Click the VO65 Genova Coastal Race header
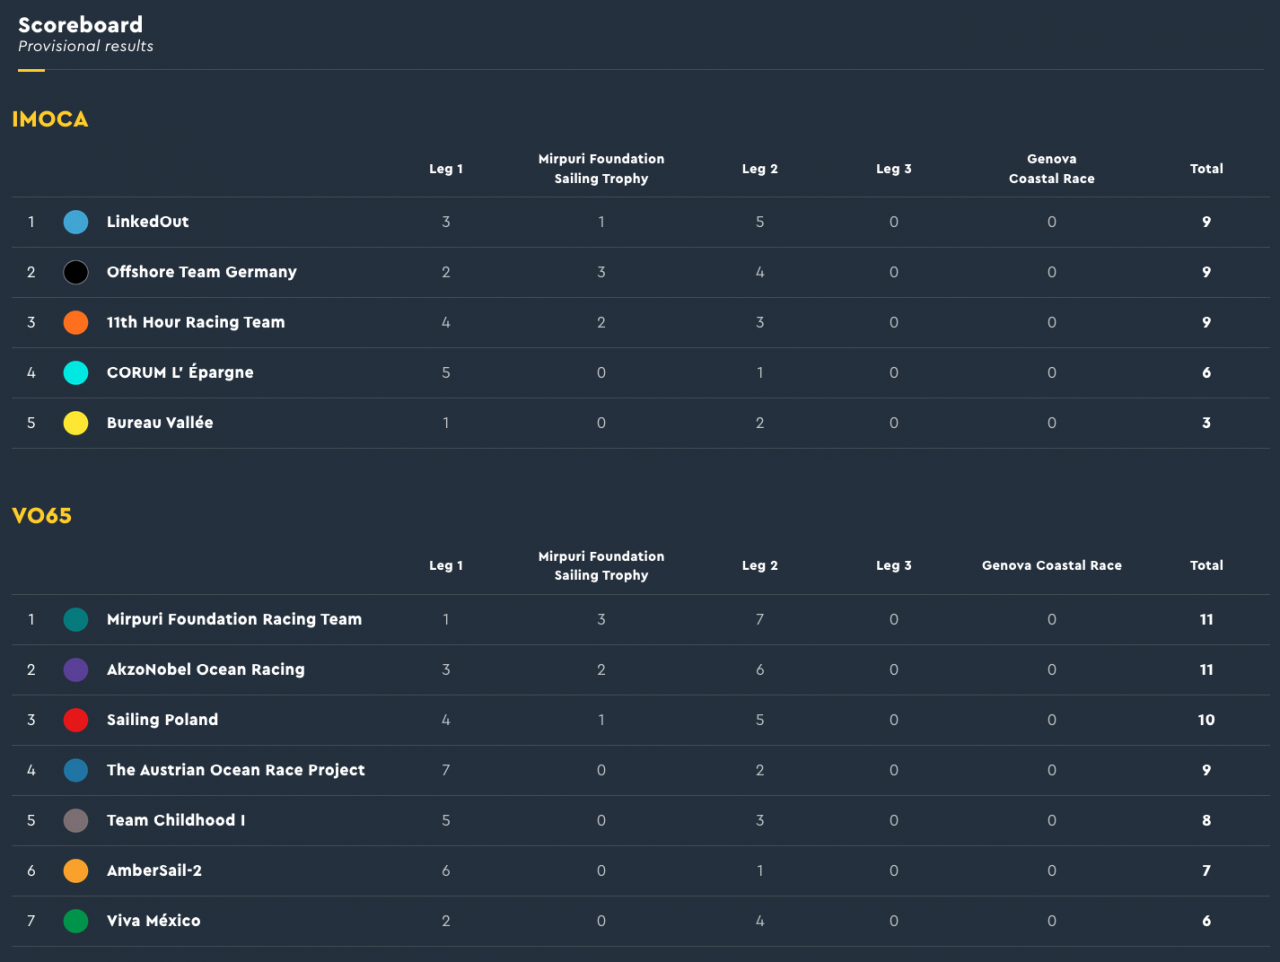This screenshot has width=1280, height=962. [1051, 566]
